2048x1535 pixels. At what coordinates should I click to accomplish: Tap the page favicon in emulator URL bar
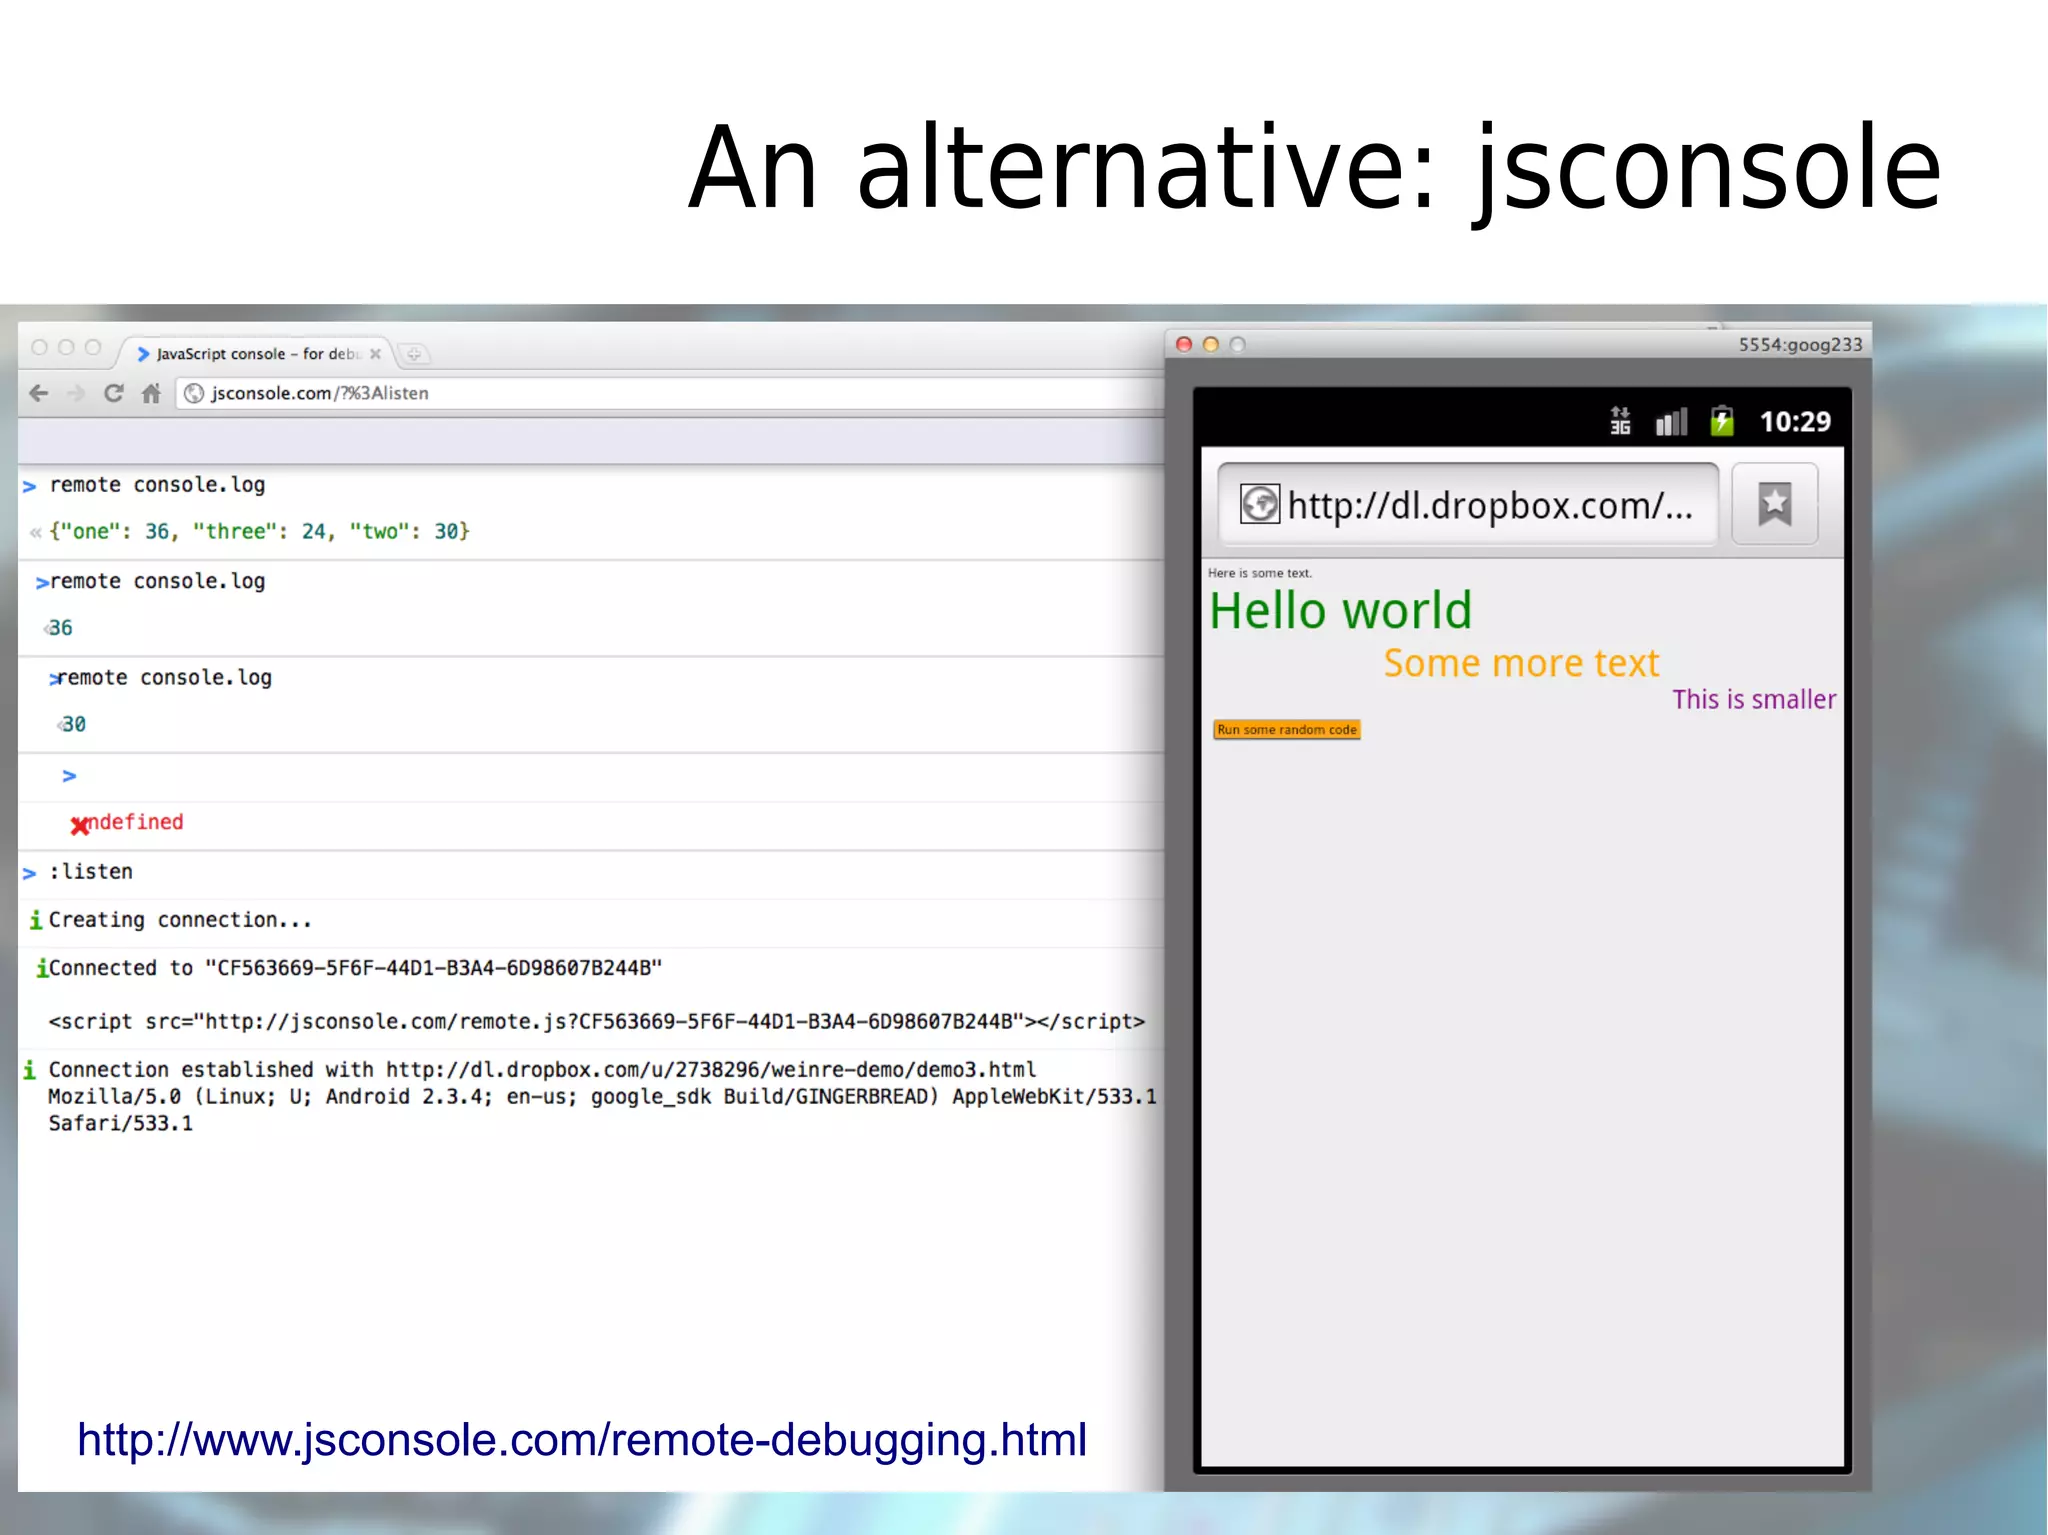pos(1259,504)
